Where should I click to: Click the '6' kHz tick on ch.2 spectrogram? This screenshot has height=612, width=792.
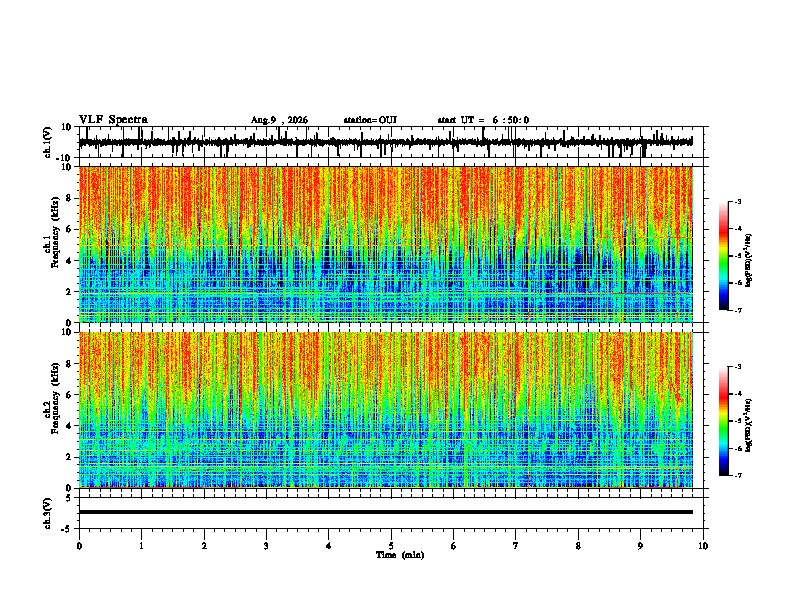[70, 395]
